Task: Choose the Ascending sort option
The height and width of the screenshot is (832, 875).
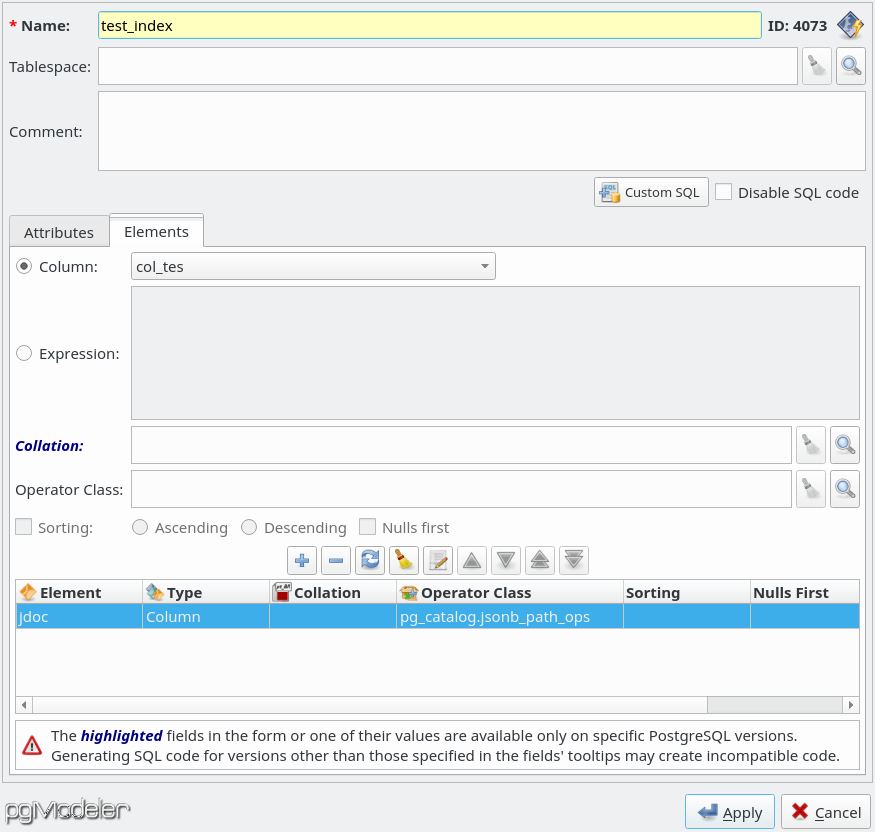Action: tap(140, 527)
